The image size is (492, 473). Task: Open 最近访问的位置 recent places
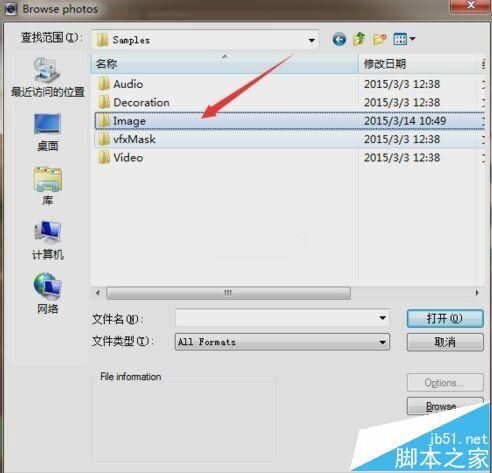[x=48, y=77]
